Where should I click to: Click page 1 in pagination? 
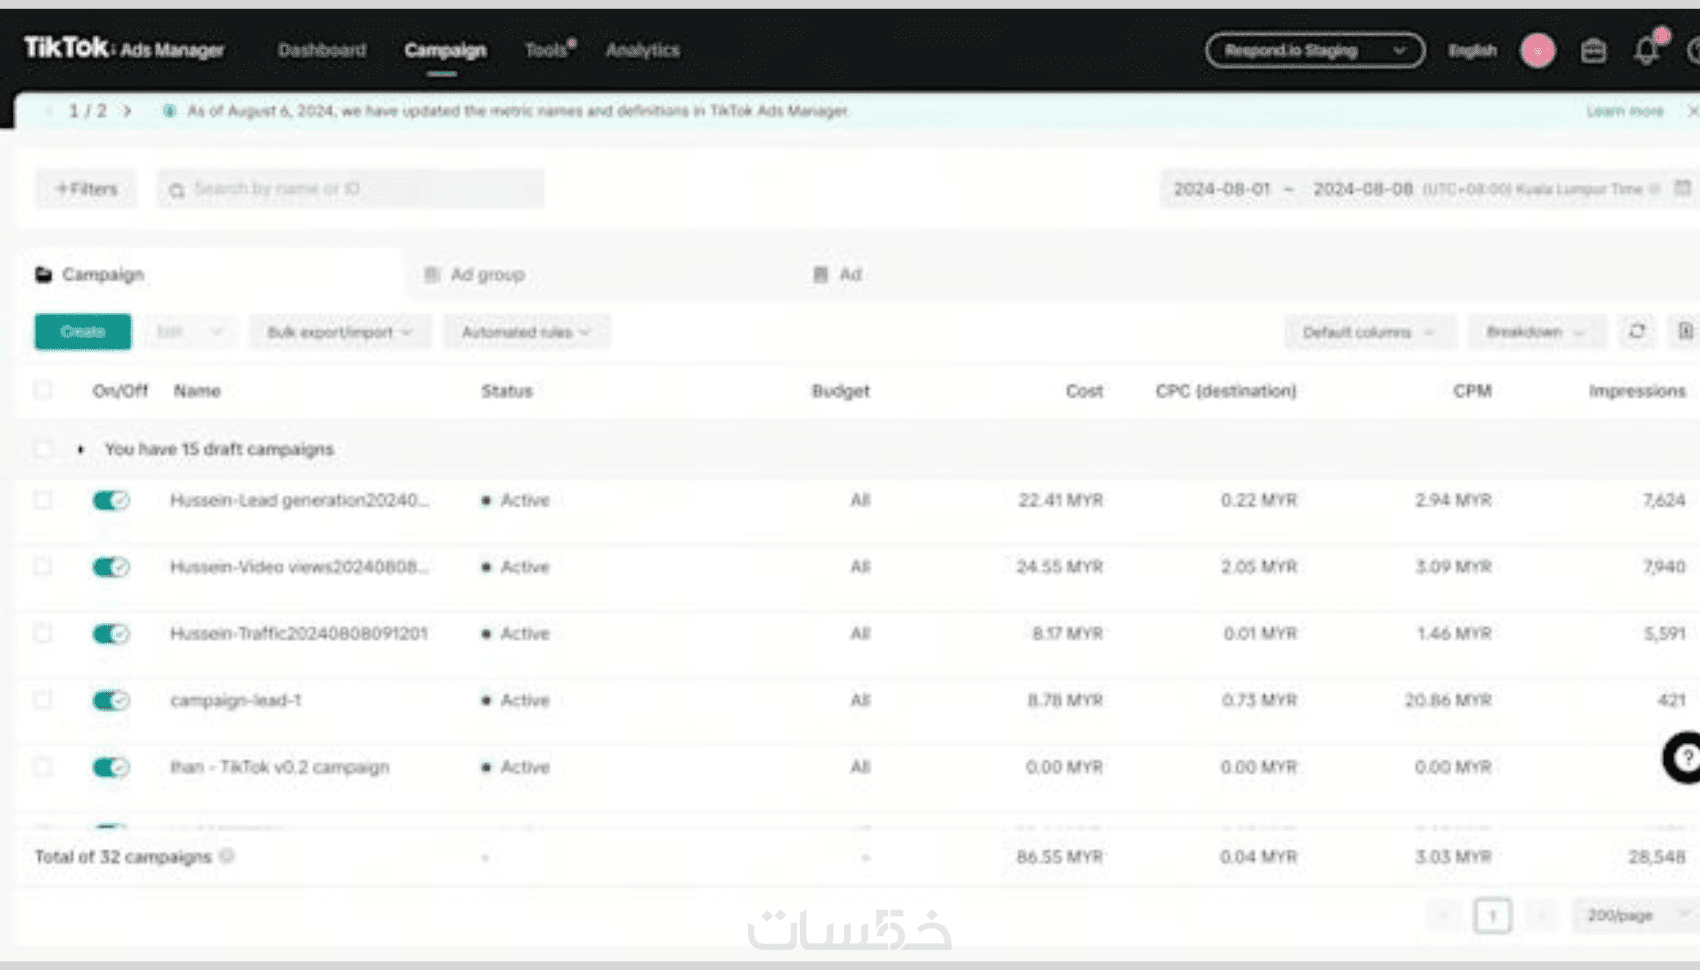pos(1492,915)
